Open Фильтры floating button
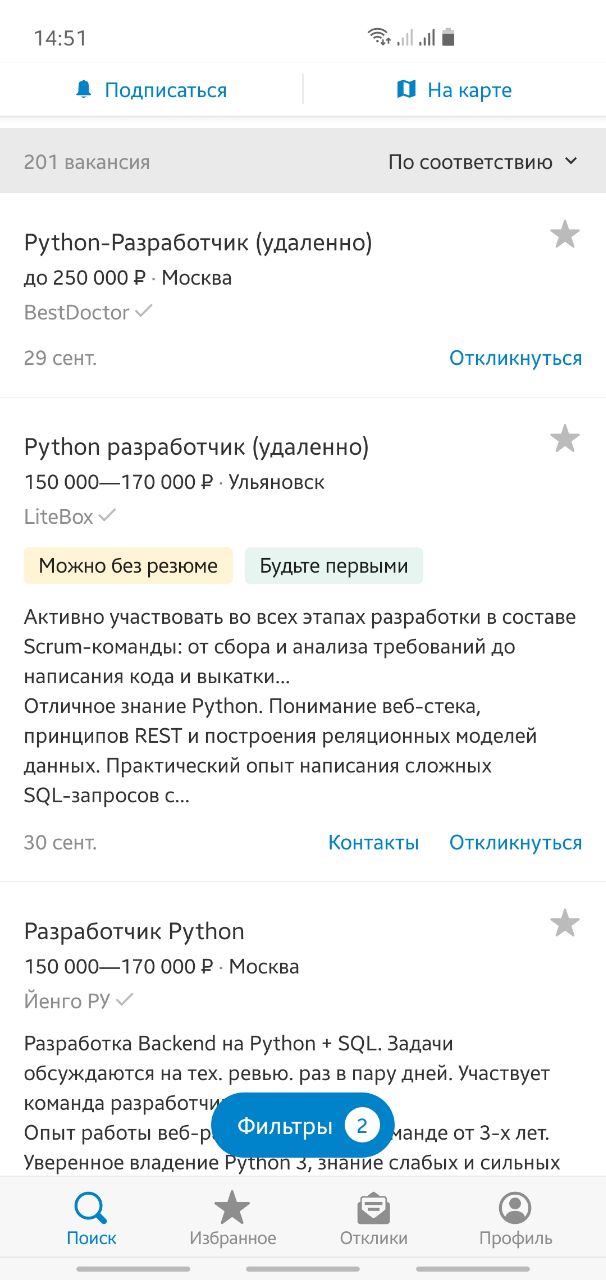The image size is (606, 1280). click(x=303, y=1126)
